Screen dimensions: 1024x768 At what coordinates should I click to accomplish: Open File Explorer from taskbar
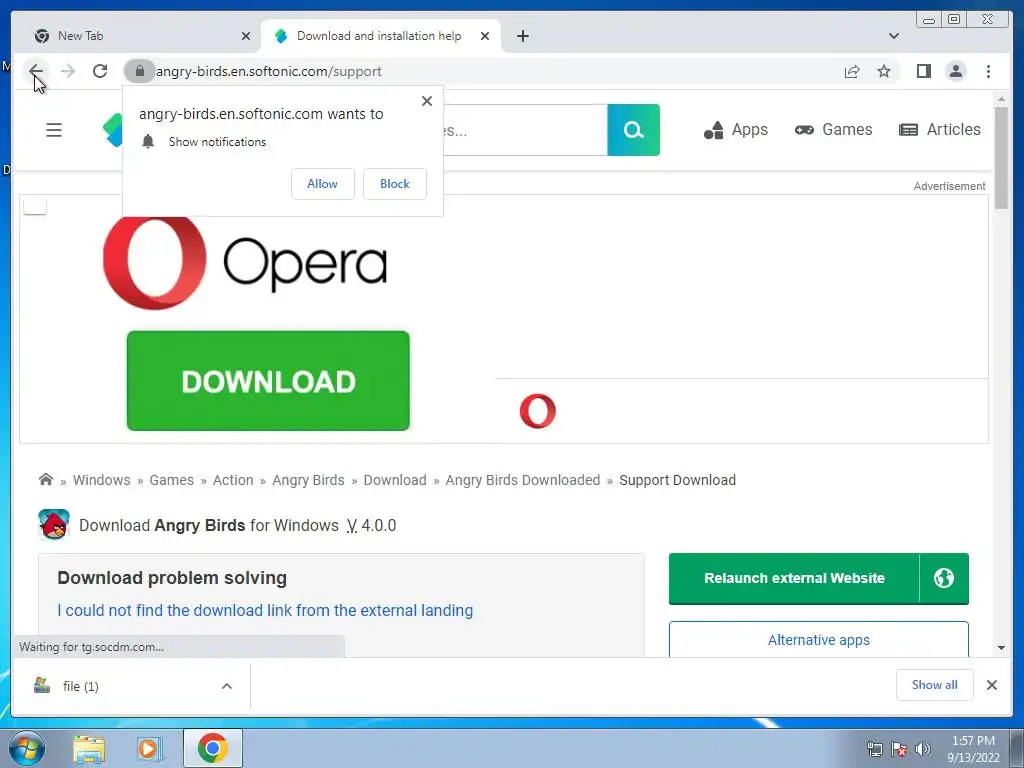coord(89,749)
